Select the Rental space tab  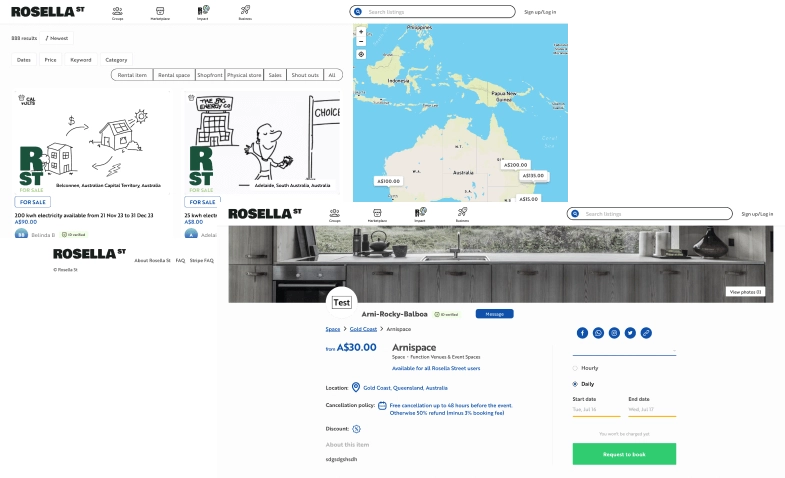click(x=174, y=75)
